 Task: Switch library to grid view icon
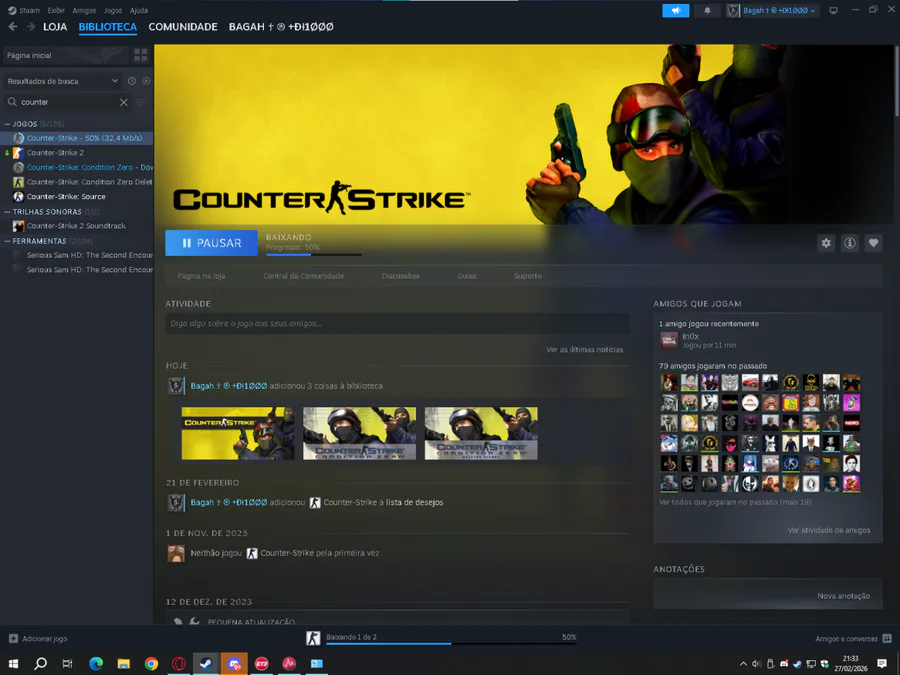141,55
